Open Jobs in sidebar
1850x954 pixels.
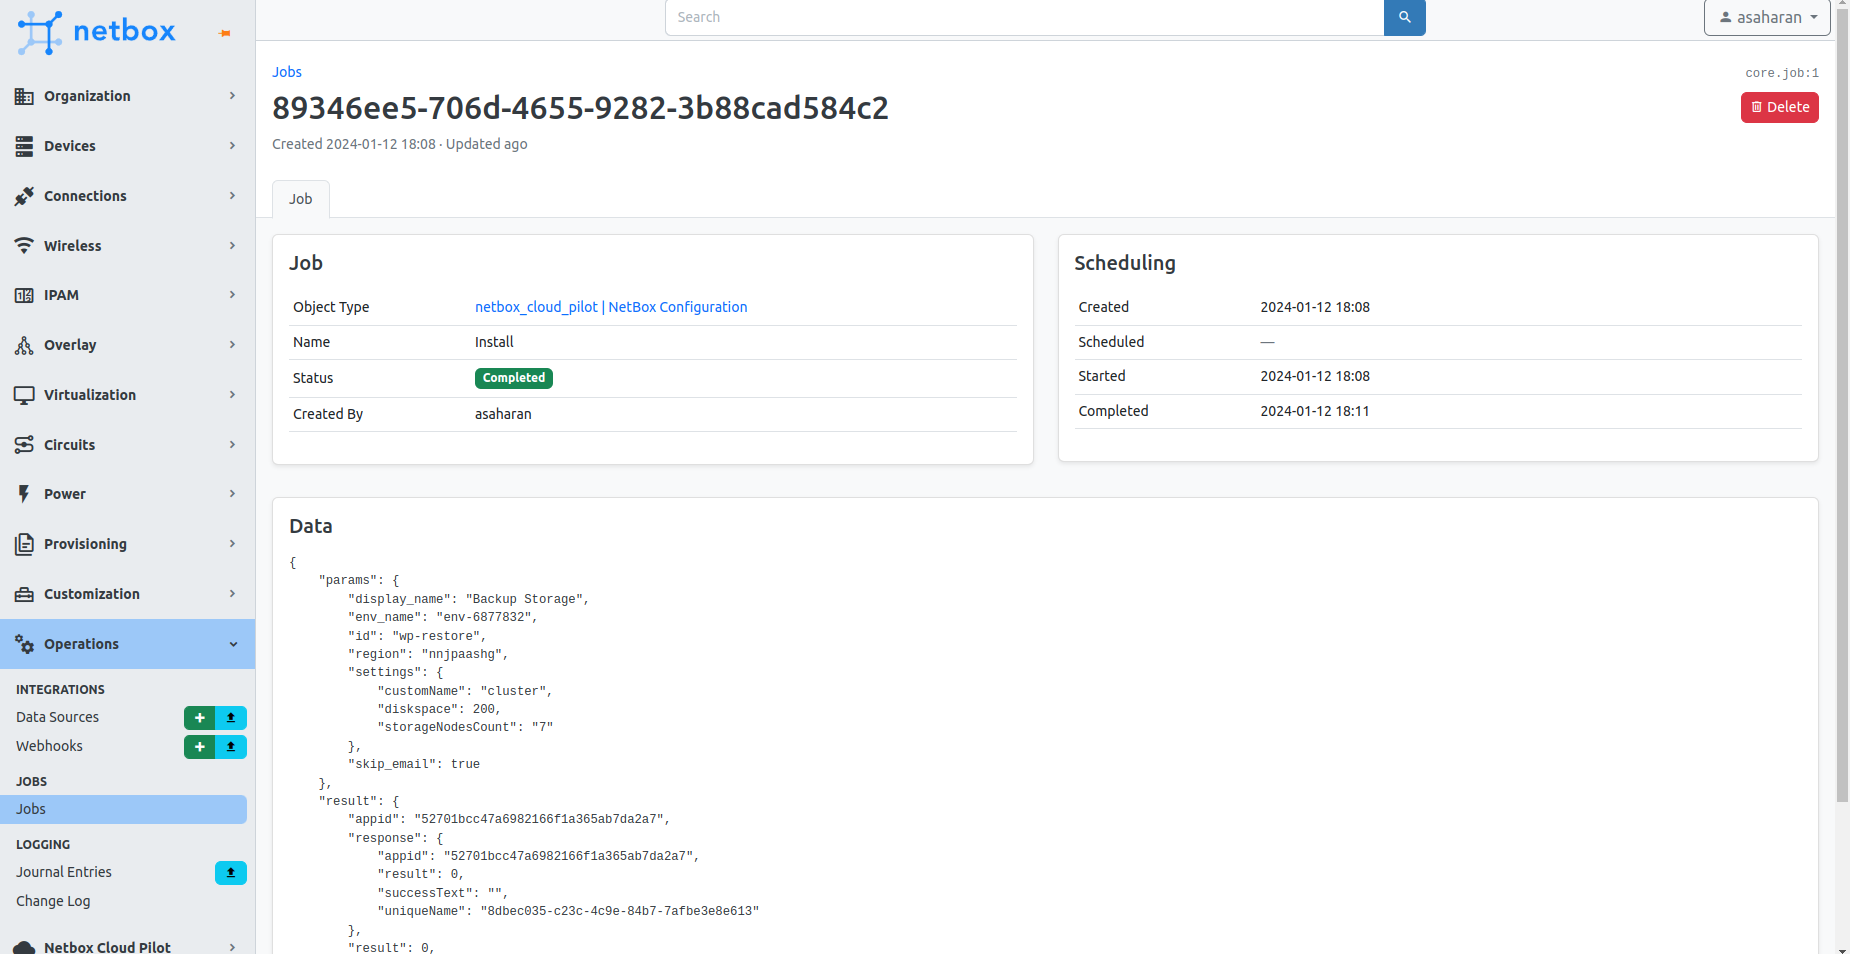click(x=124, y=809)
